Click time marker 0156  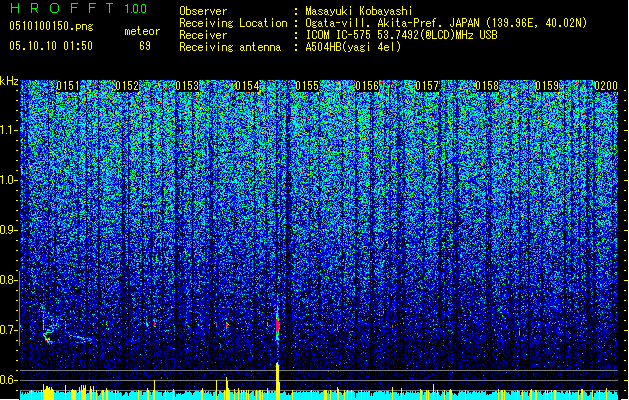367,86
